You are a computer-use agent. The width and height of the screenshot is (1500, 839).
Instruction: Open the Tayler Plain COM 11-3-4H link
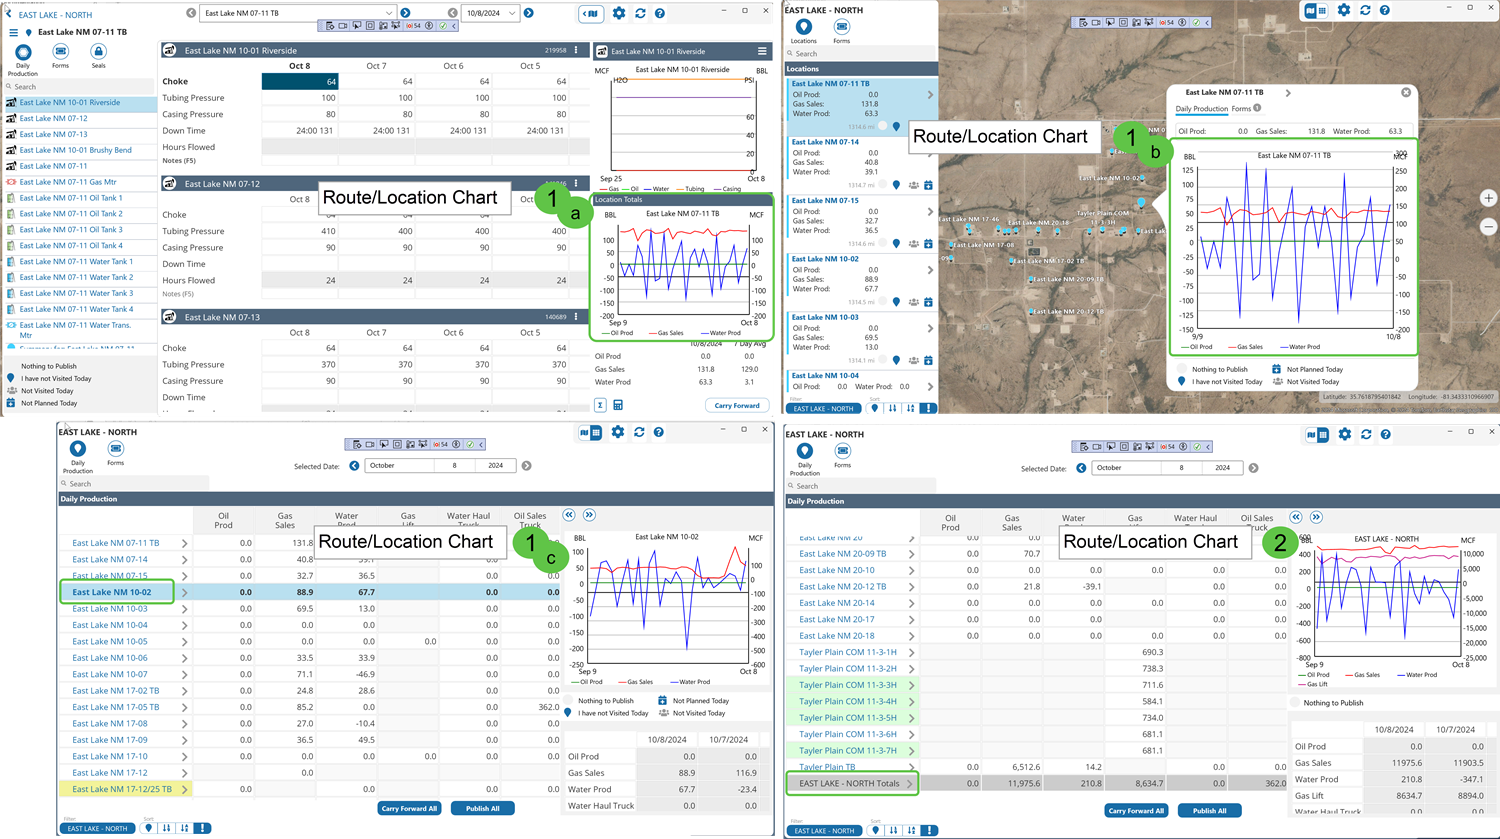pyautogui.click(x=847, y=701)
